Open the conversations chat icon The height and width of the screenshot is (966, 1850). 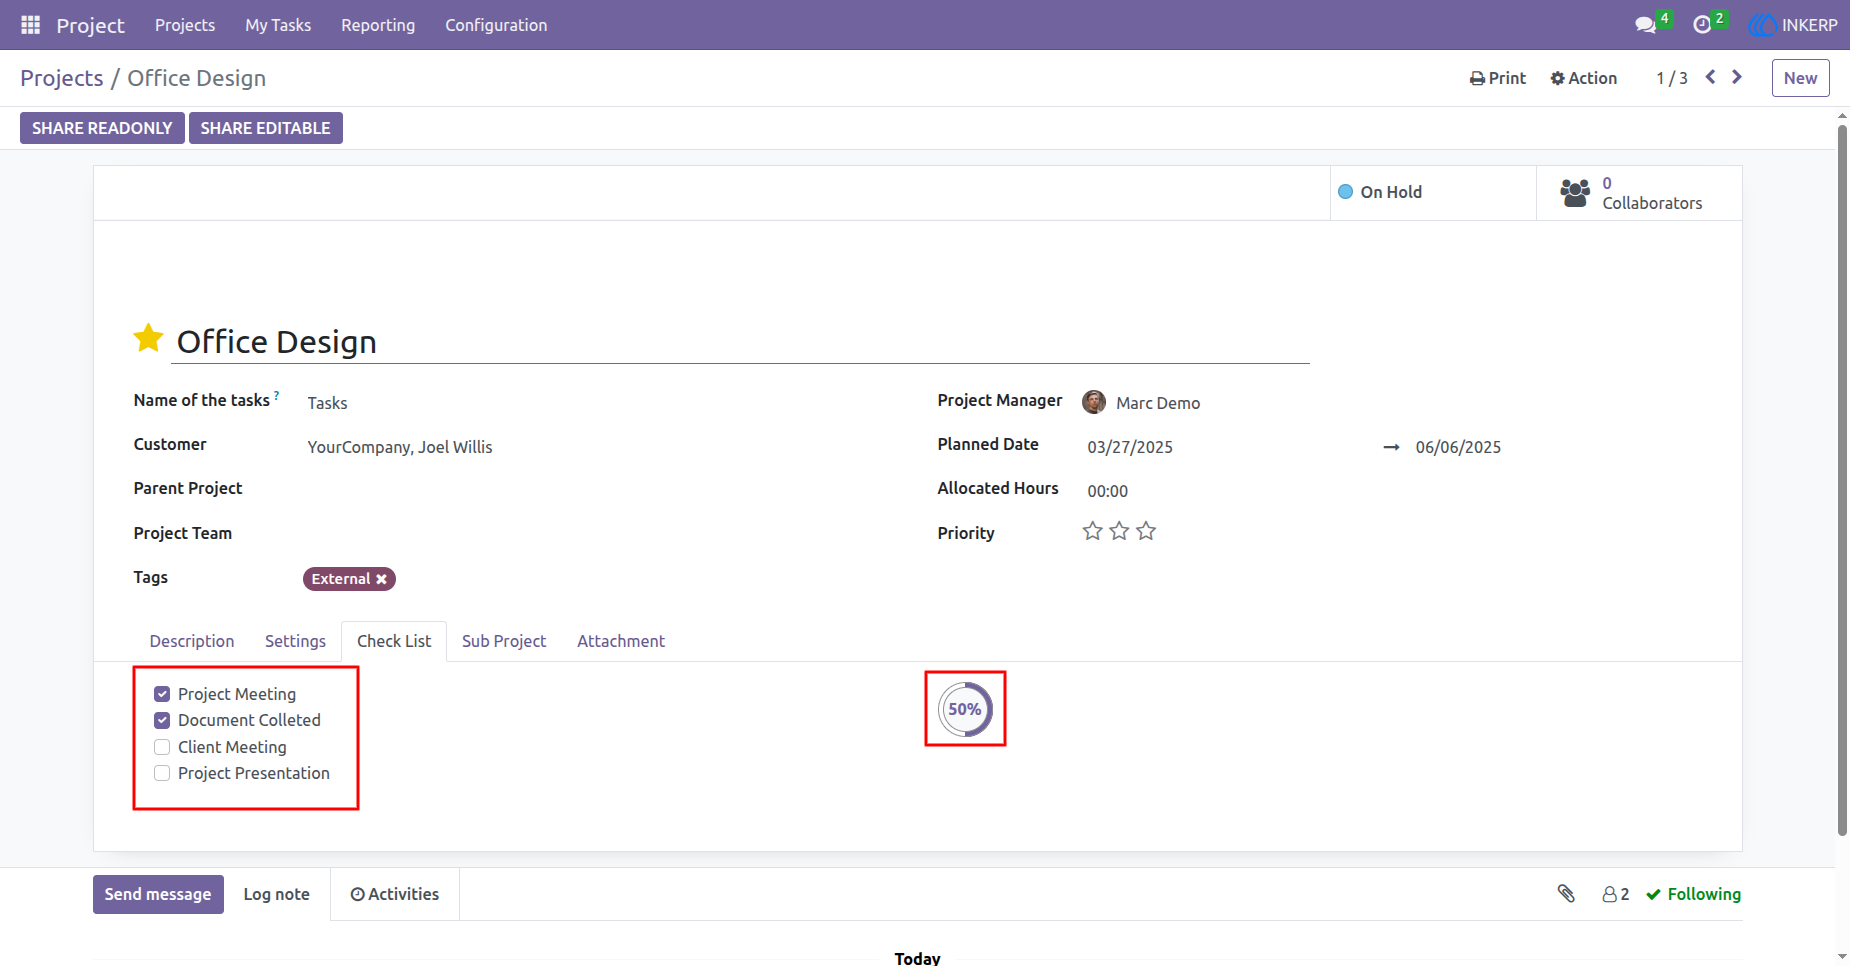[x=1646, y=25]
